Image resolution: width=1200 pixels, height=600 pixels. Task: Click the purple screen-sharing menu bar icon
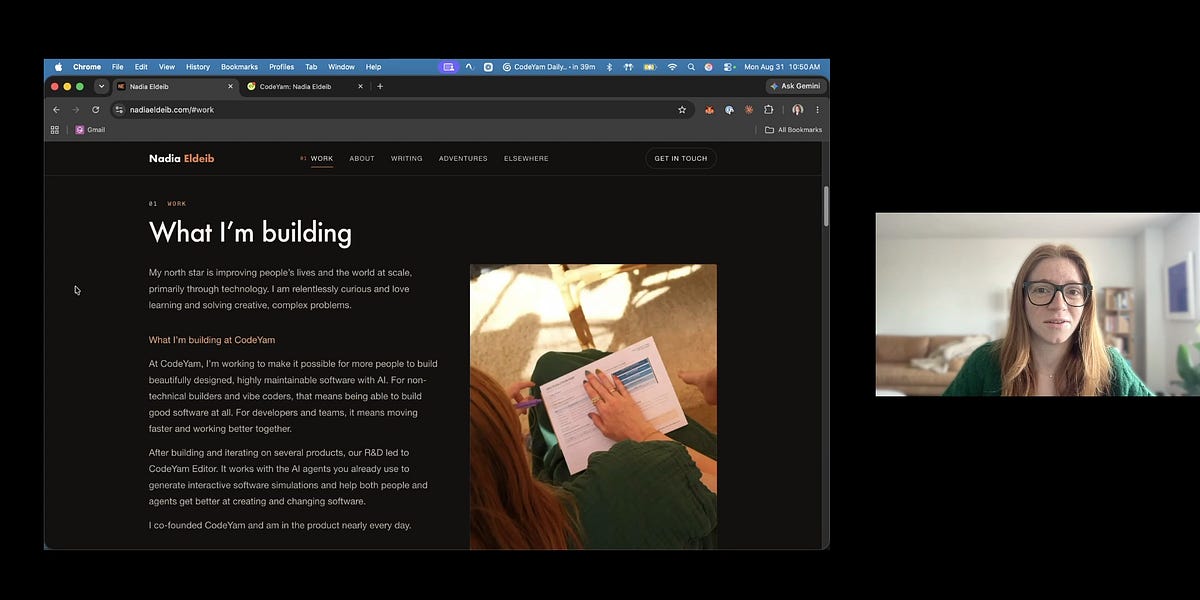click(449, 67)
